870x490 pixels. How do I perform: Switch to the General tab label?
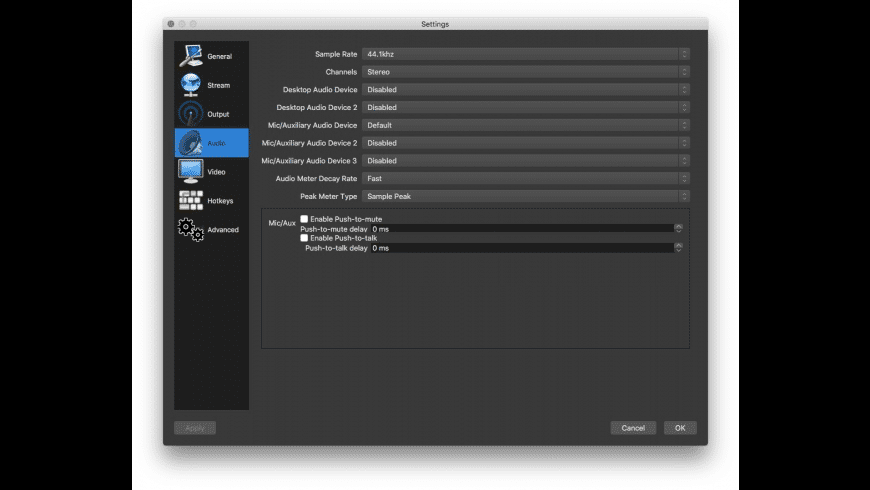click(x=220, y=57)
